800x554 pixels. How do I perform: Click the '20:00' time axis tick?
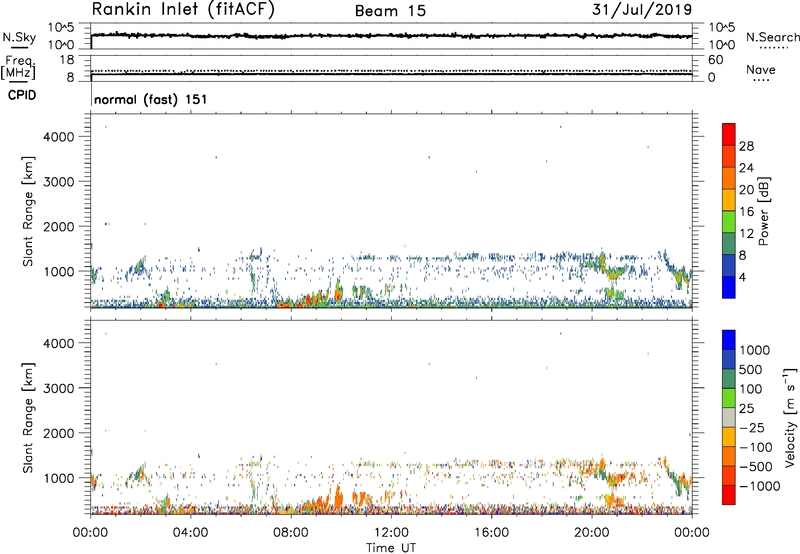click(x=591, y=533)
